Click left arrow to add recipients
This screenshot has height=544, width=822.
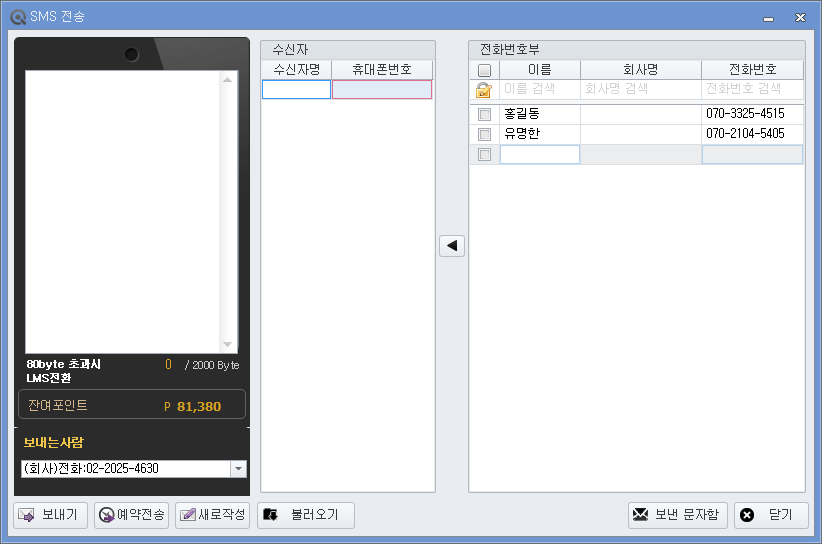click(x=452, y=246)
